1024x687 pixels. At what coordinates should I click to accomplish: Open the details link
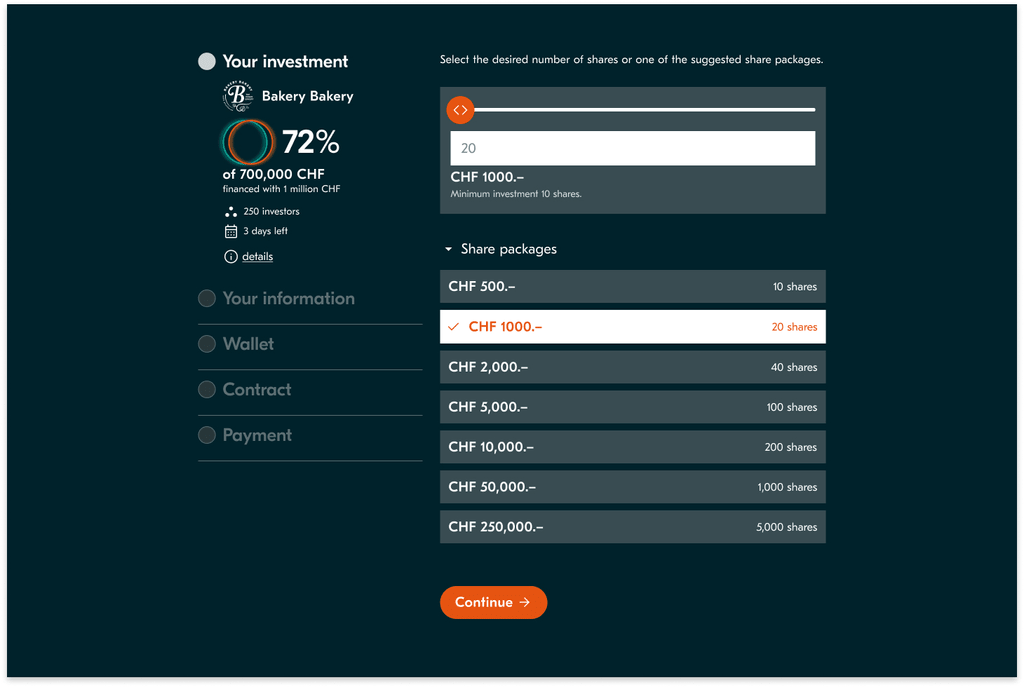pyautogui.click(x=257, y=257)
